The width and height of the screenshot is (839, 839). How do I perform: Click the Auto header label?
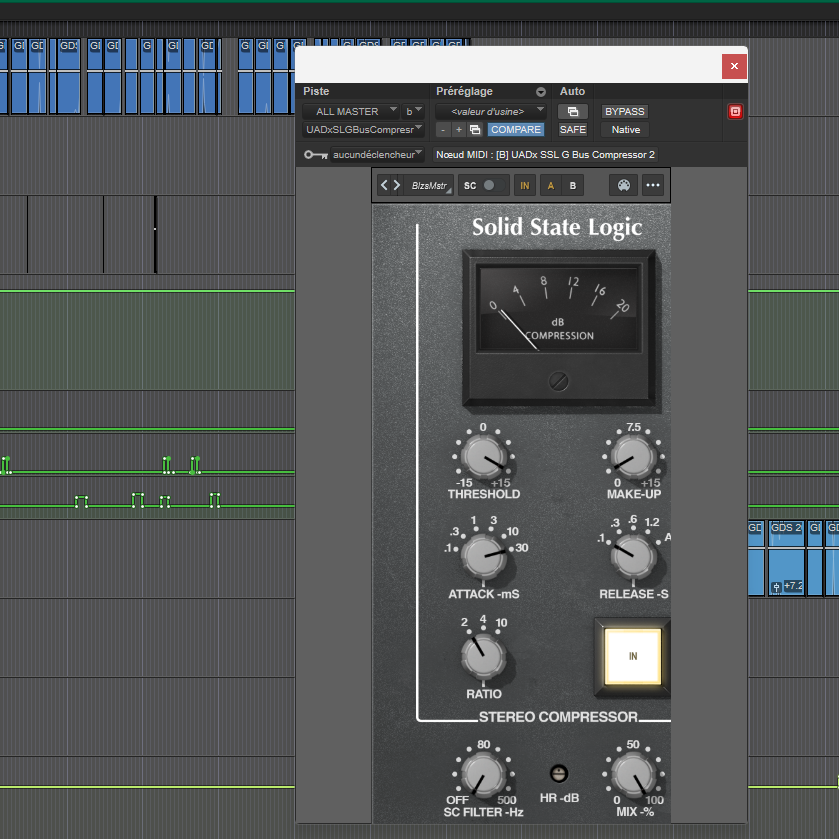click(572, 91)
